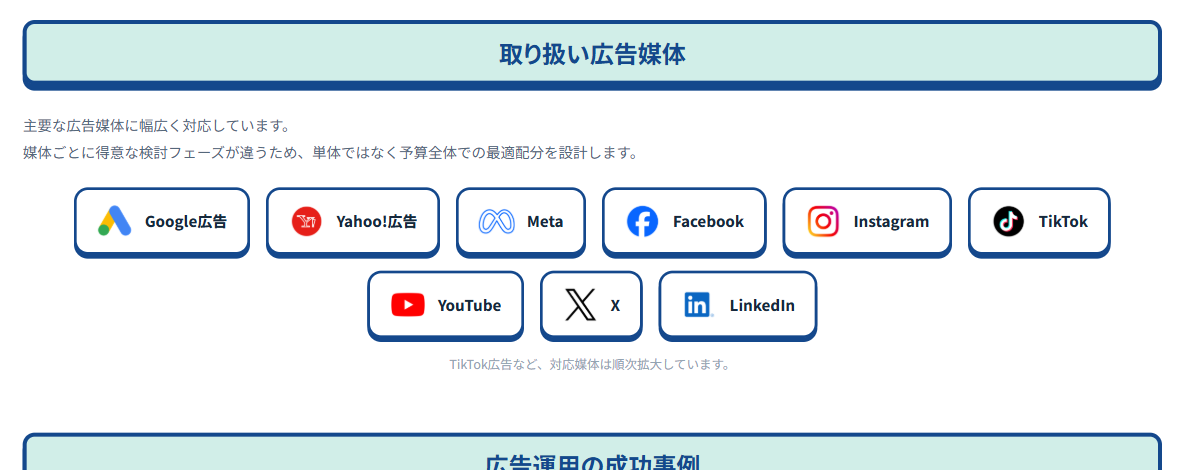Click the X logo icon
Image resolution: width=1200 pixels, height=470 pixels.
(x=580, y=305)
